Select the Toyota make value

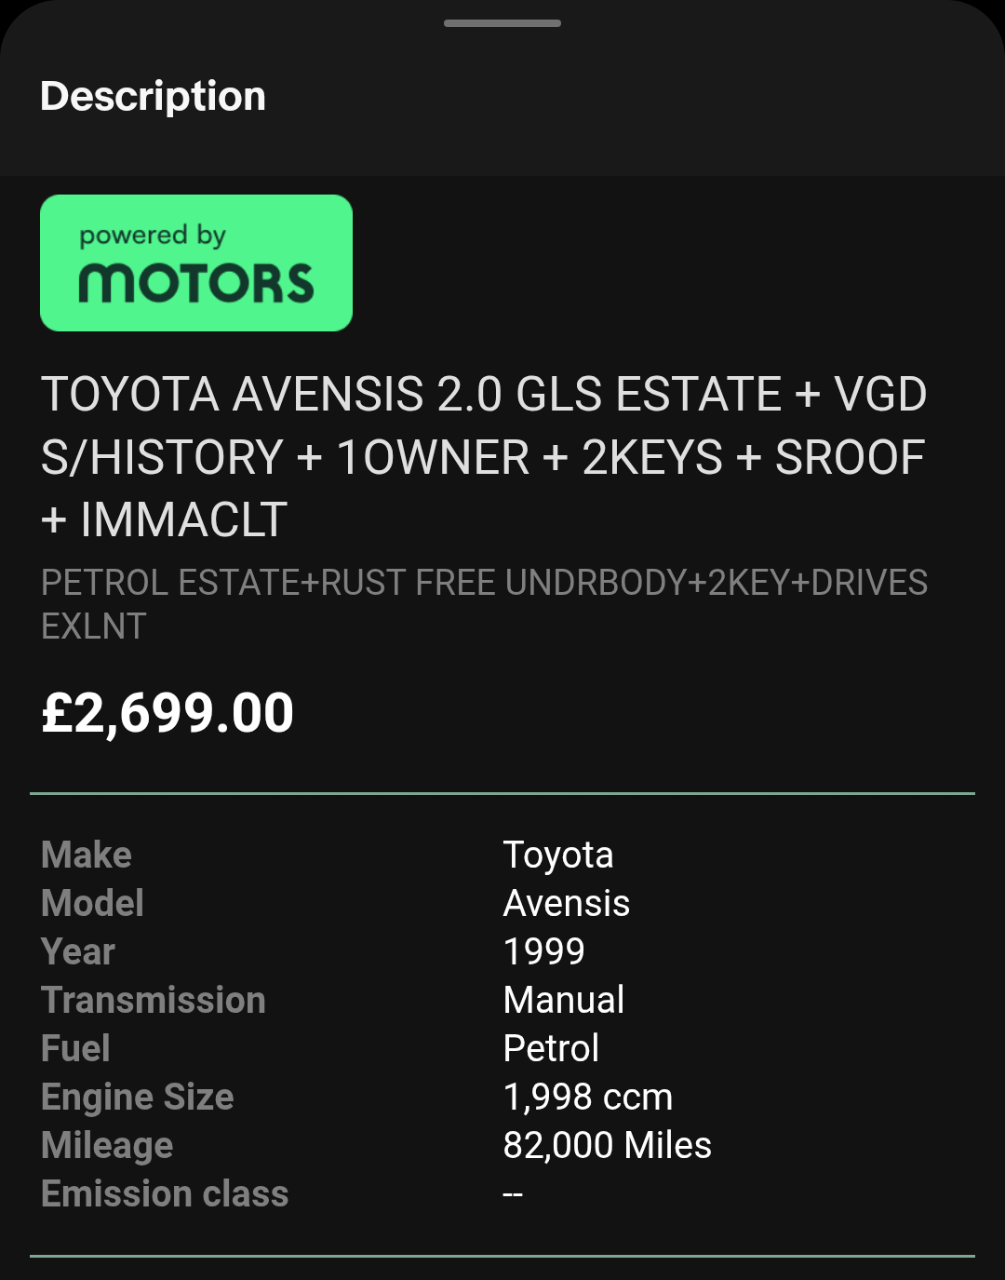(558, 855)
